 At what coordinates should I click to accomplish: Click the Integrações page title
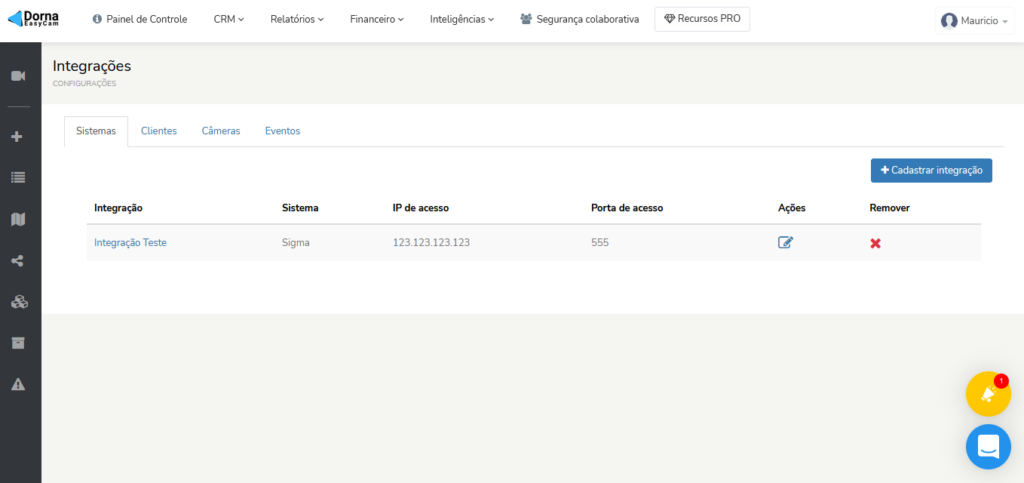pyautogui.click(x=92, y=66)
